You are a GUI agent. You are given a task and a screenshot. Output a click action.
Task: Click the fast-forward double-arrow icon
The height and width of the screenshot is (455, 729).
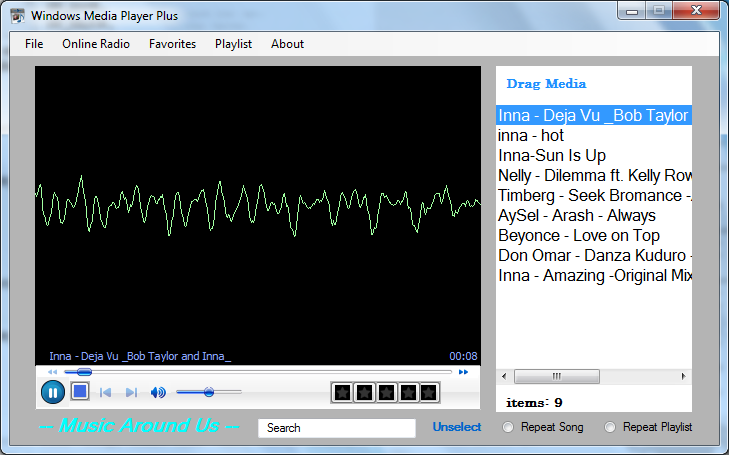click(463, 372)
